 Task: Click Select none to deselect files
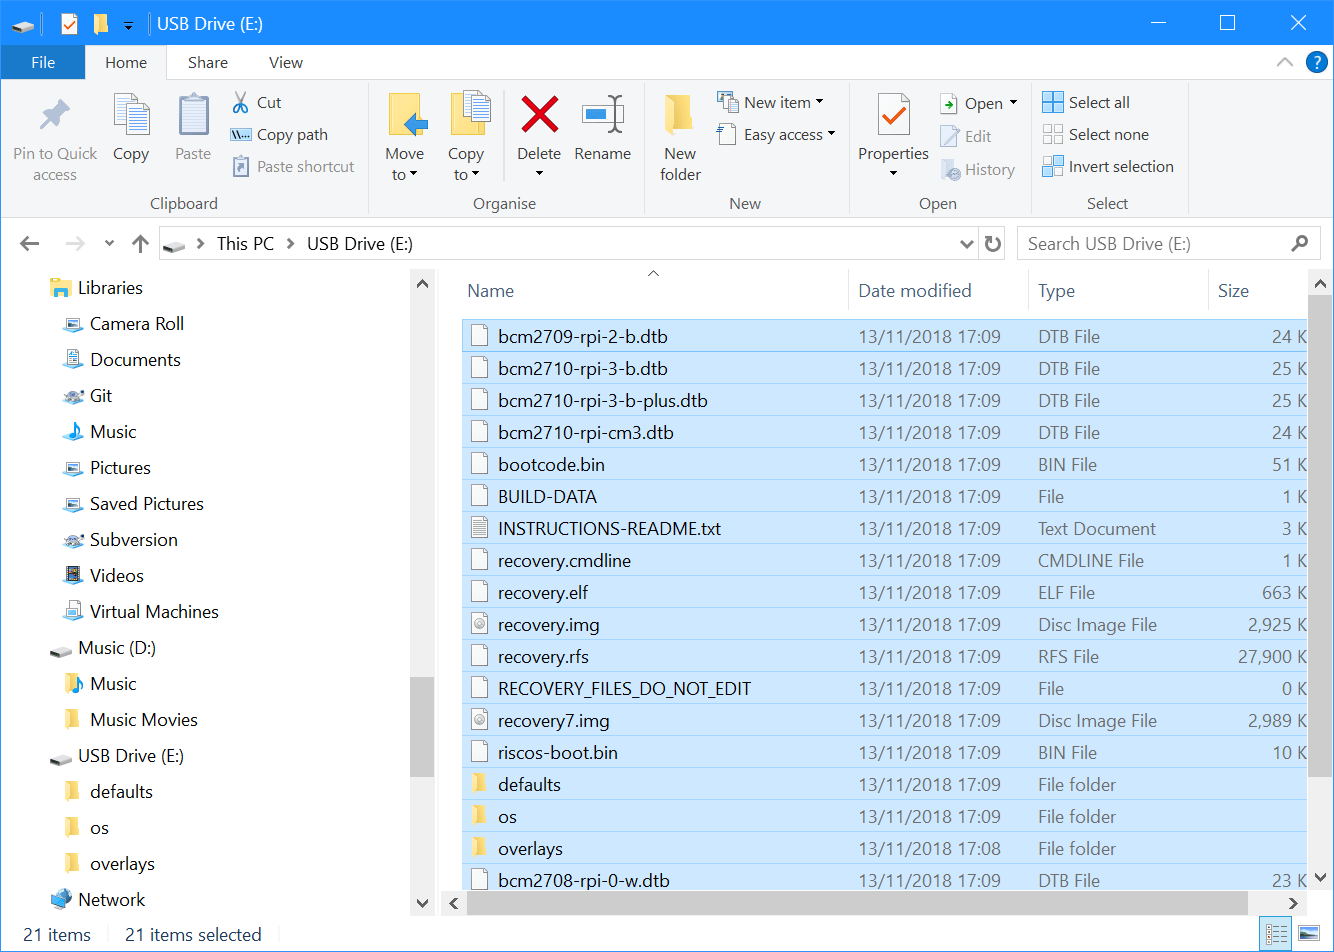pos(1096,134)
